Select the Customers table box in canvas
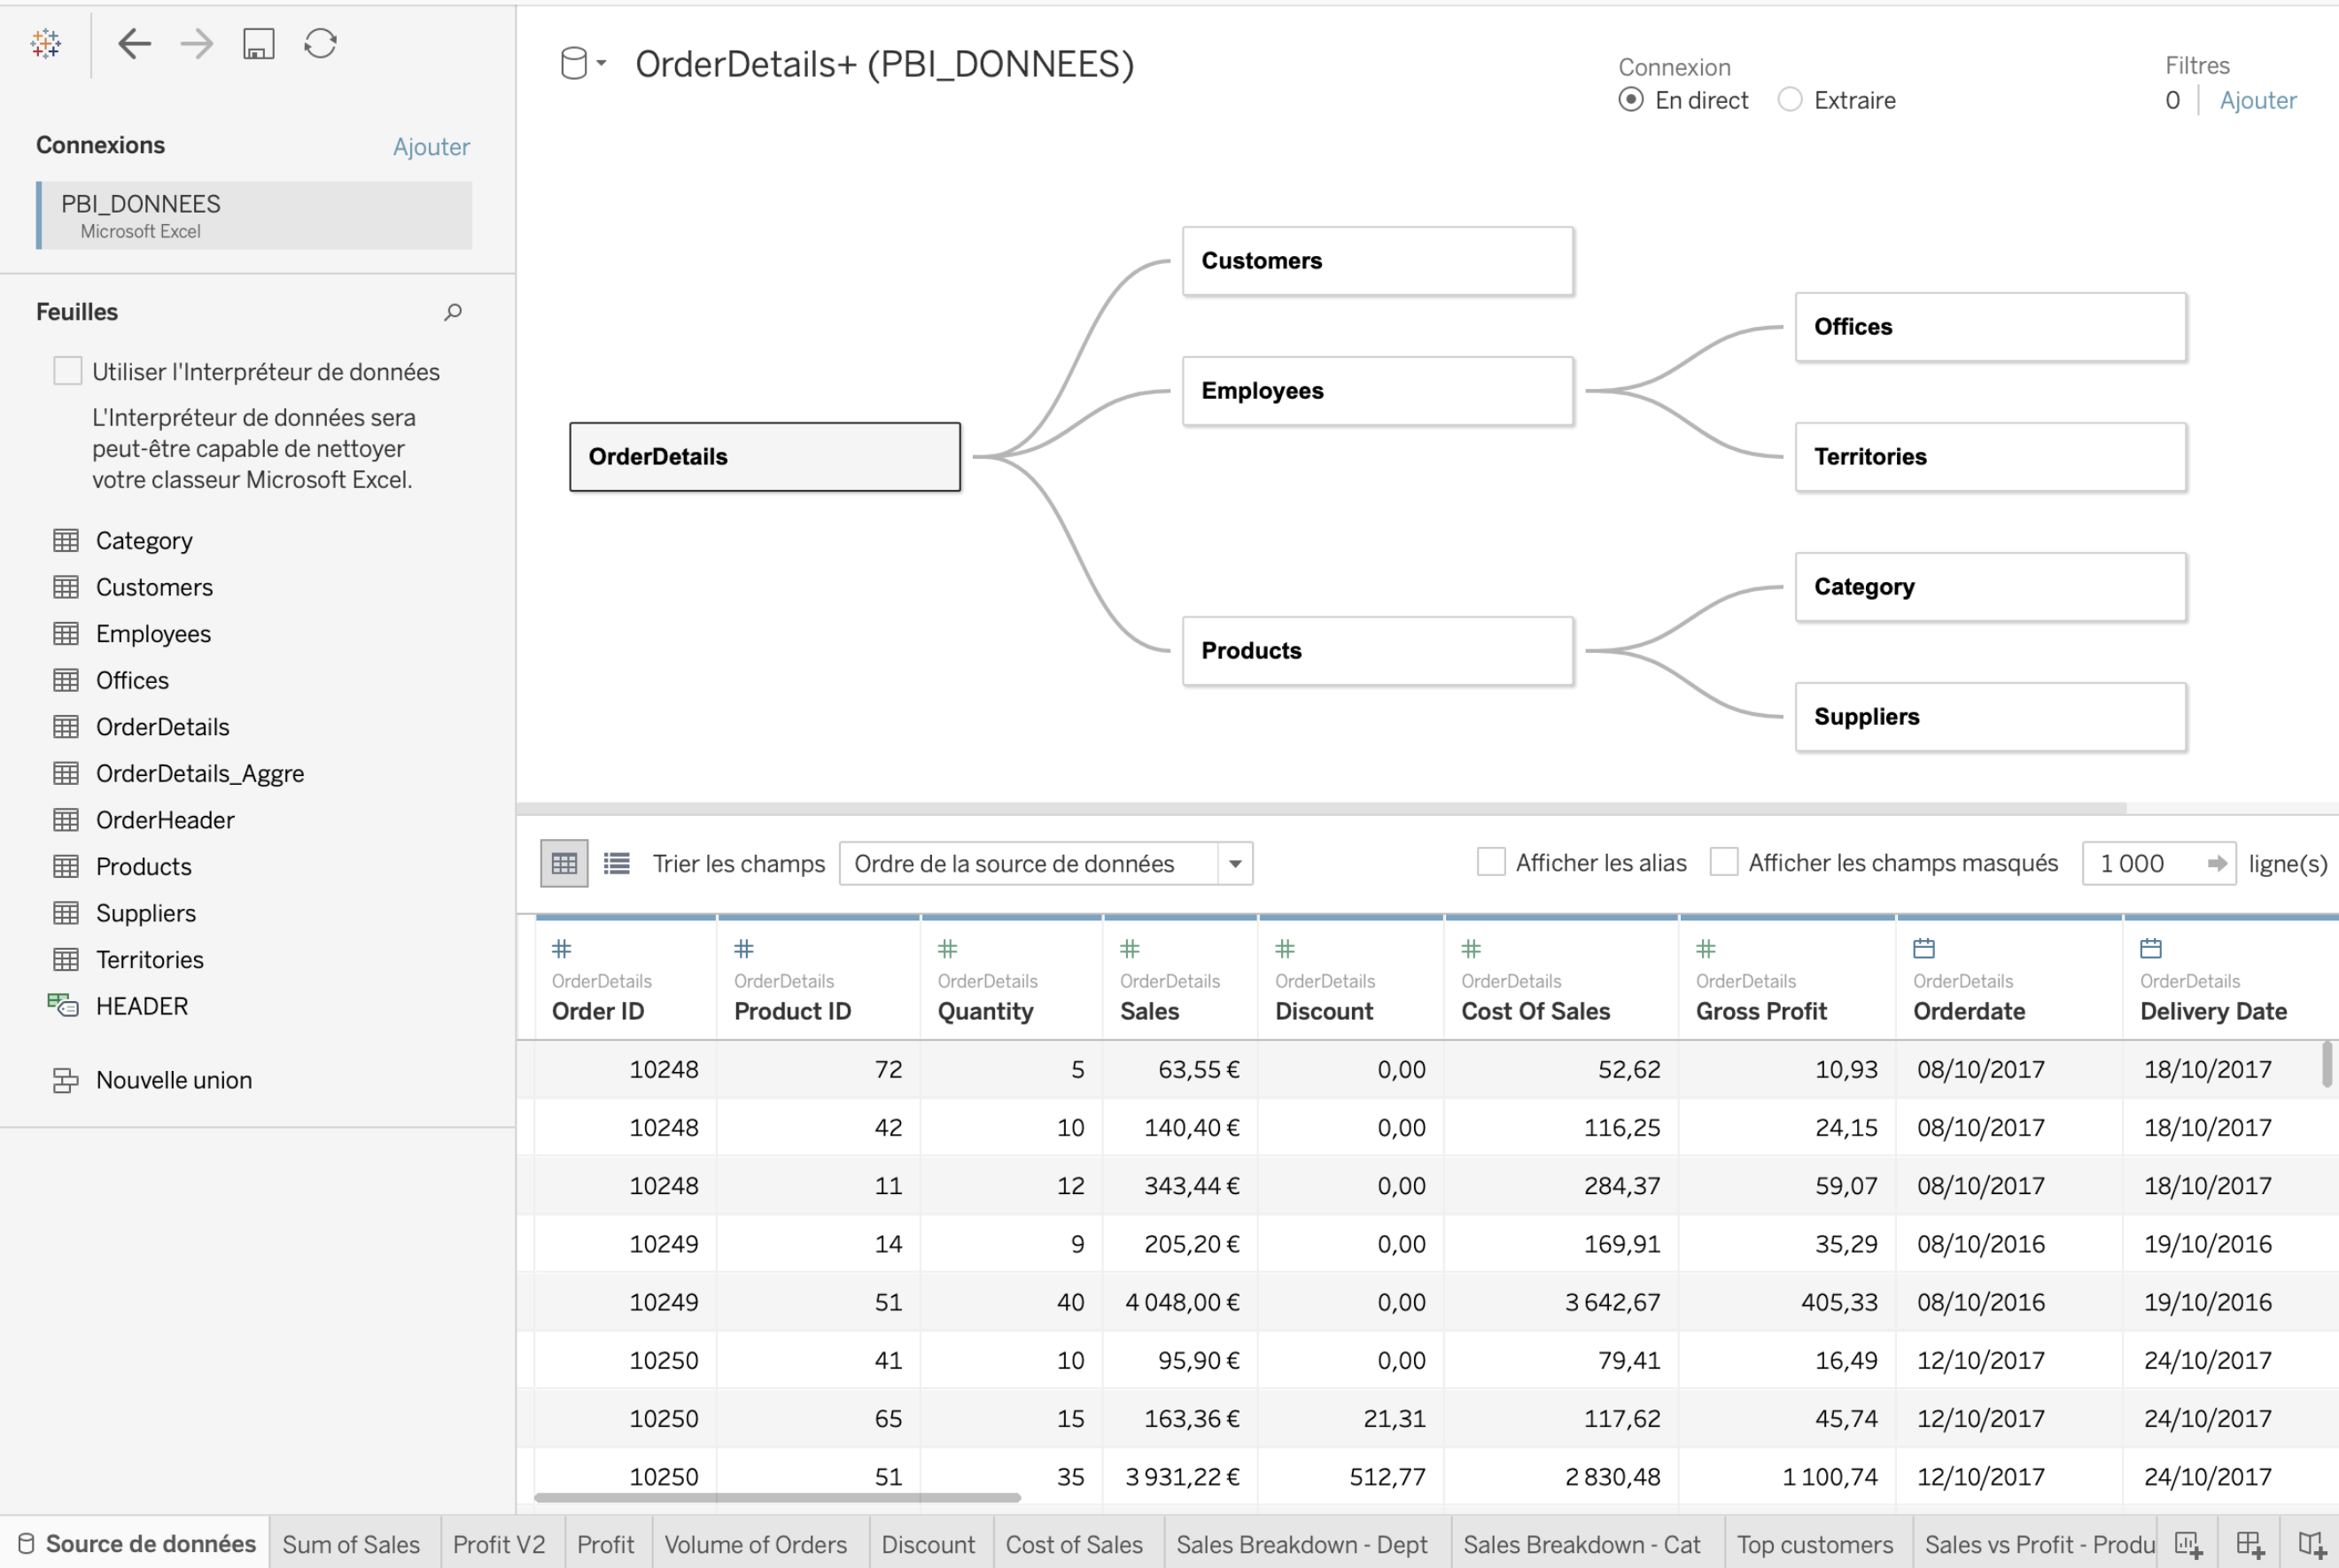Image resolution: width=2339 pixels, height=1568 pixels. (1378, 261)
